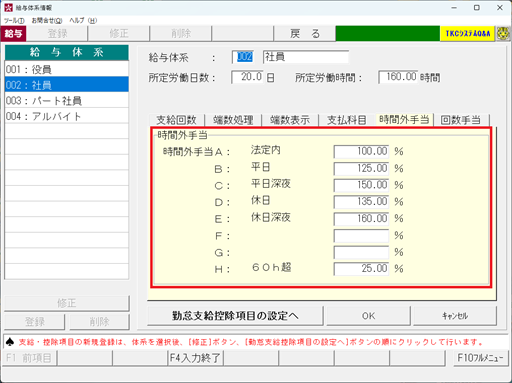The image size is (512, 383).
Task: Click the F1 前項目 function key button
Action: pos(29,358)
